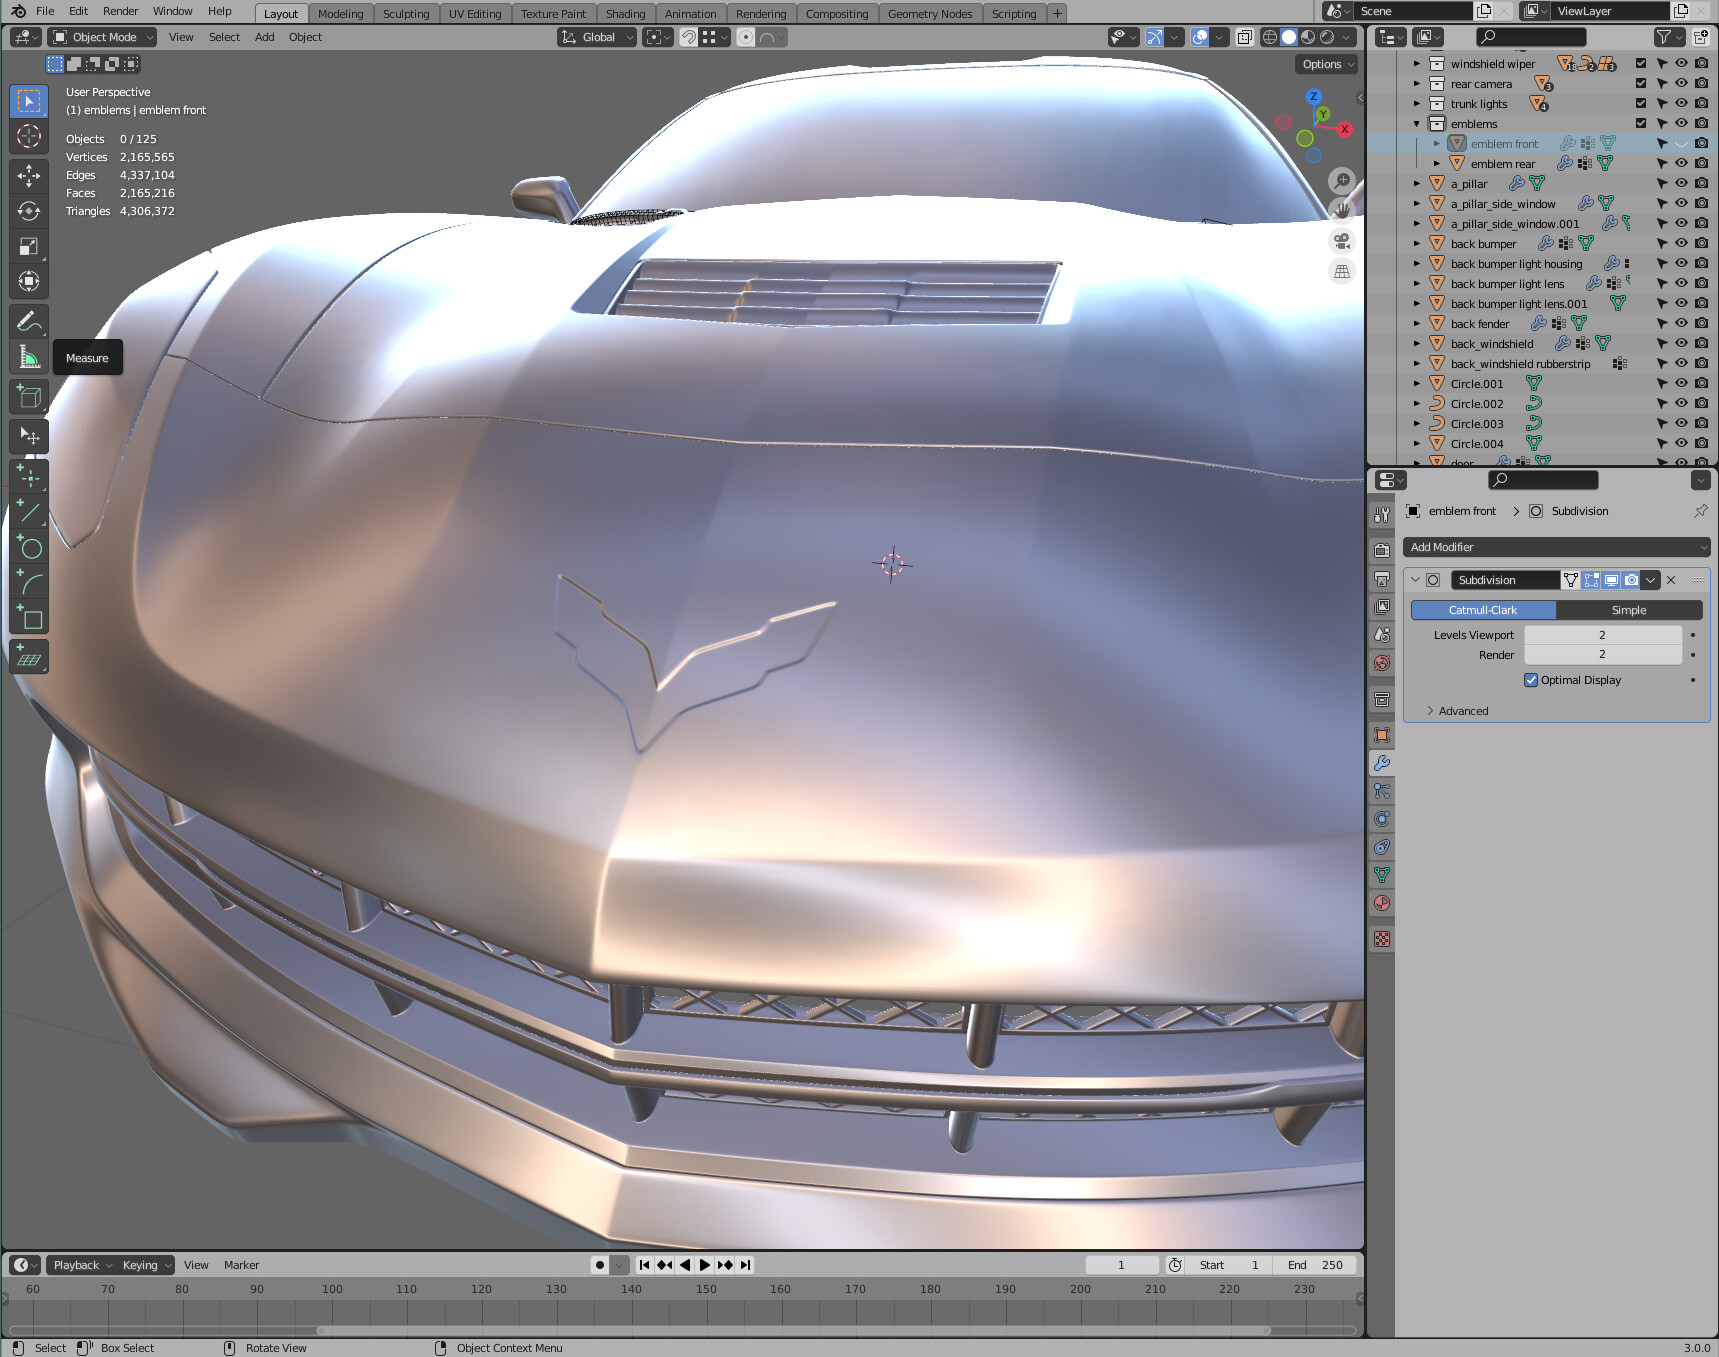Toggle windshield wiper collection exclude checkbox

click(1641, 63)
